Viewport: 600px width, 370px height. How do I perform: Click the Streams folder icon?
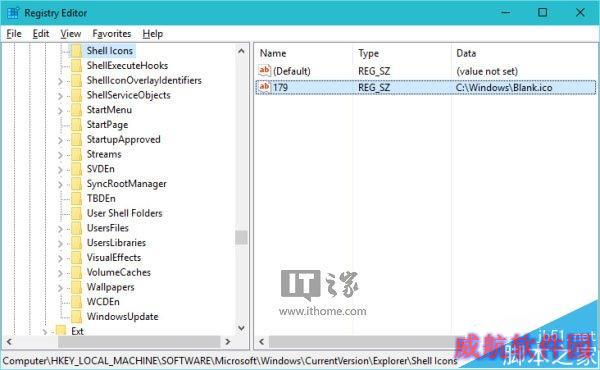[77, 154]
